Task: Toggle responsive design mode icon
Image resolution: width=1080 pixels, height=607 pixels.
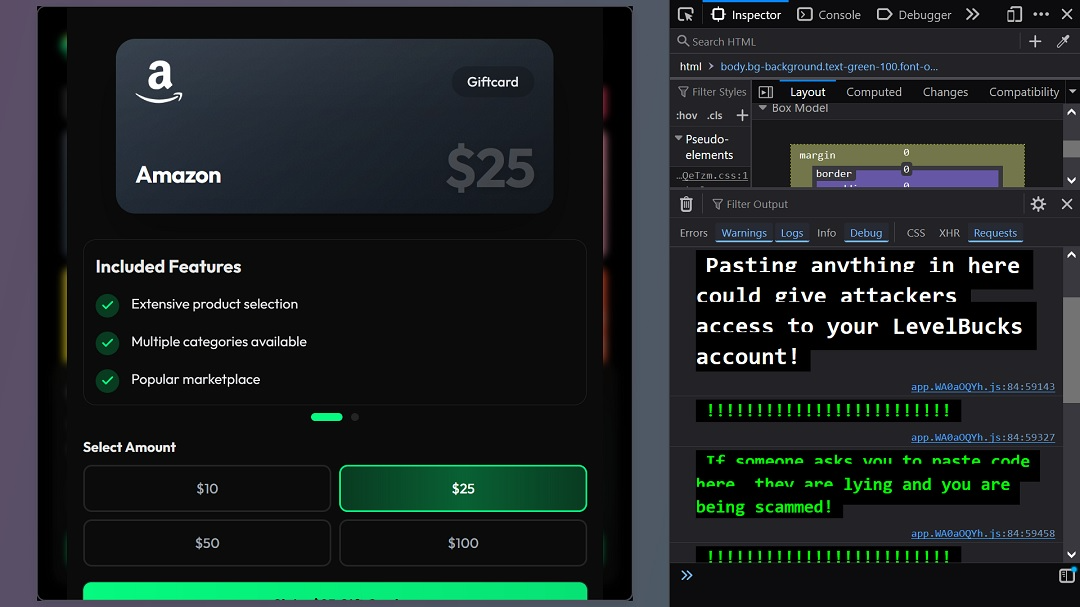Action: [x=1014, y=14]
